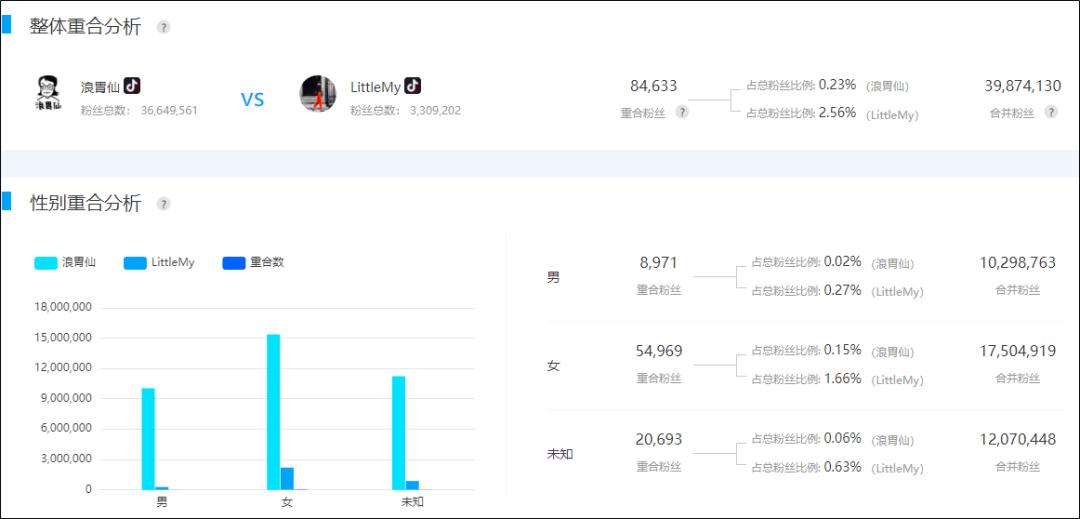Toggle the 浪胃仙 series in chart legend
This screenshot has height=519, width=1080.
coord(65,263)
